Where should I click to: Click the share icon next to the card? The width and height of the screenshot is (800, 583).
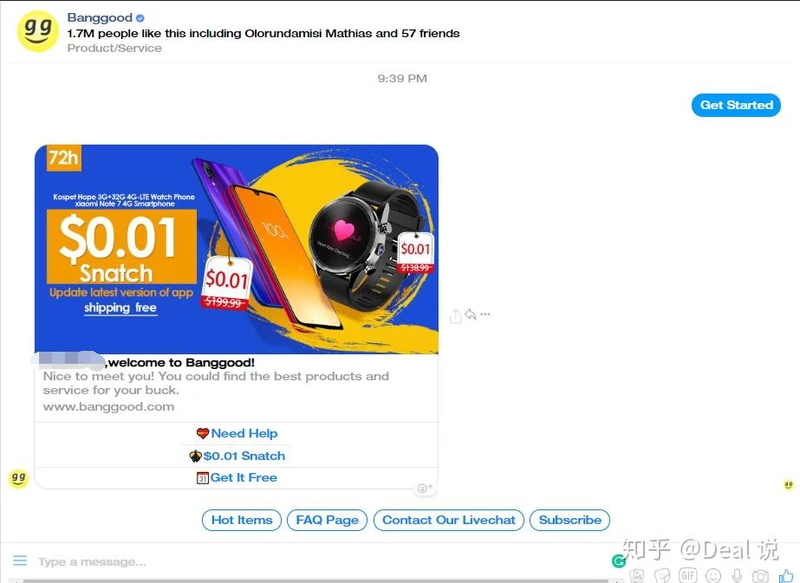(455, 316)
